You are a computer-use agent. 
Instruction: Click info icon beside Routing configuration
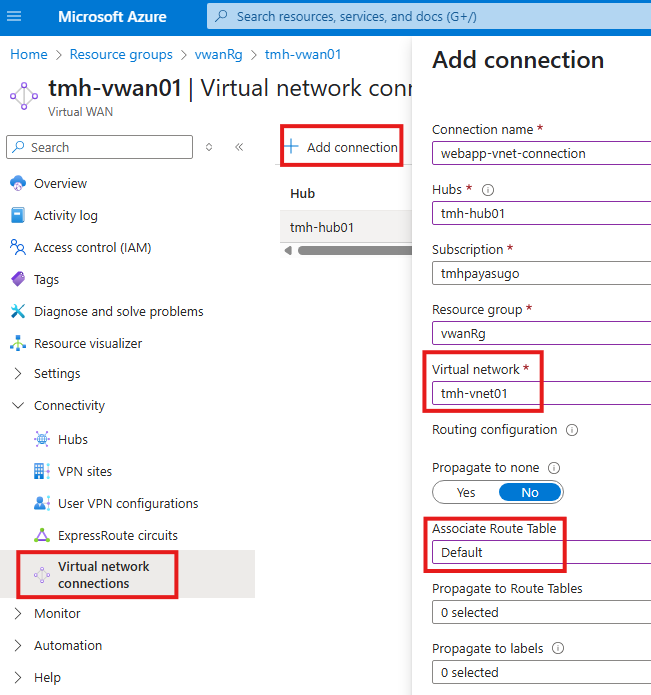click(572, 430)
